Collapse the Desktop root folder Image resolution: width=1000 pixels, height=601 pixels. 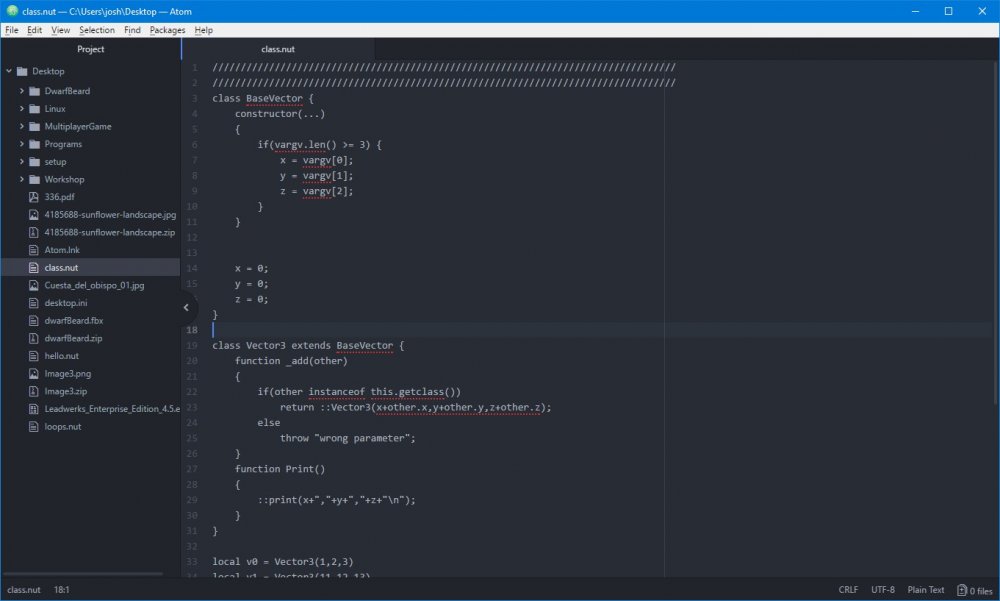coord(9,72)
